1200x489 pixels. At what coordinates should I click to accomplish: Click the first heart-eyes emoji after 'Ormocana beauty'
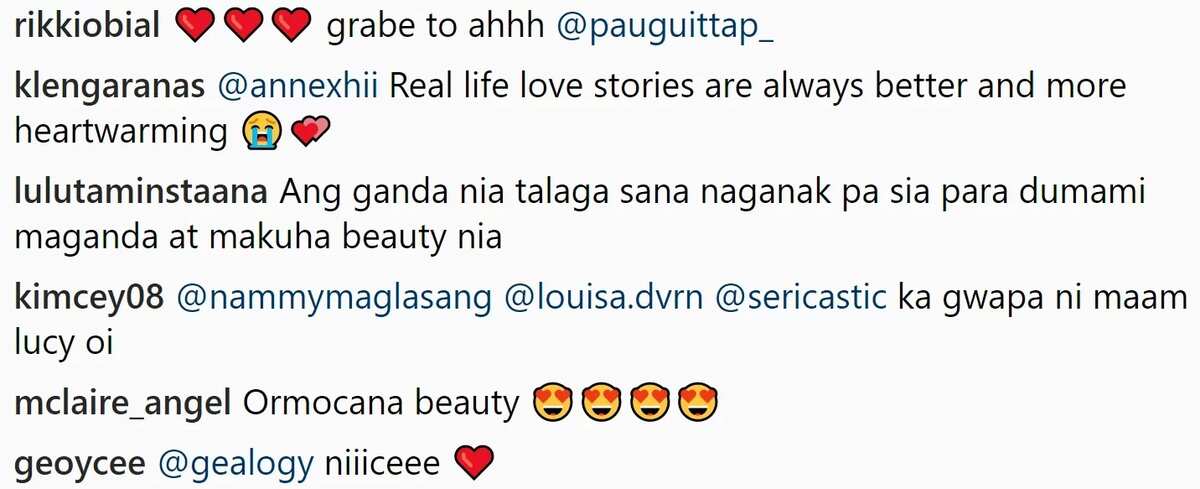click(x=552, y=404)
